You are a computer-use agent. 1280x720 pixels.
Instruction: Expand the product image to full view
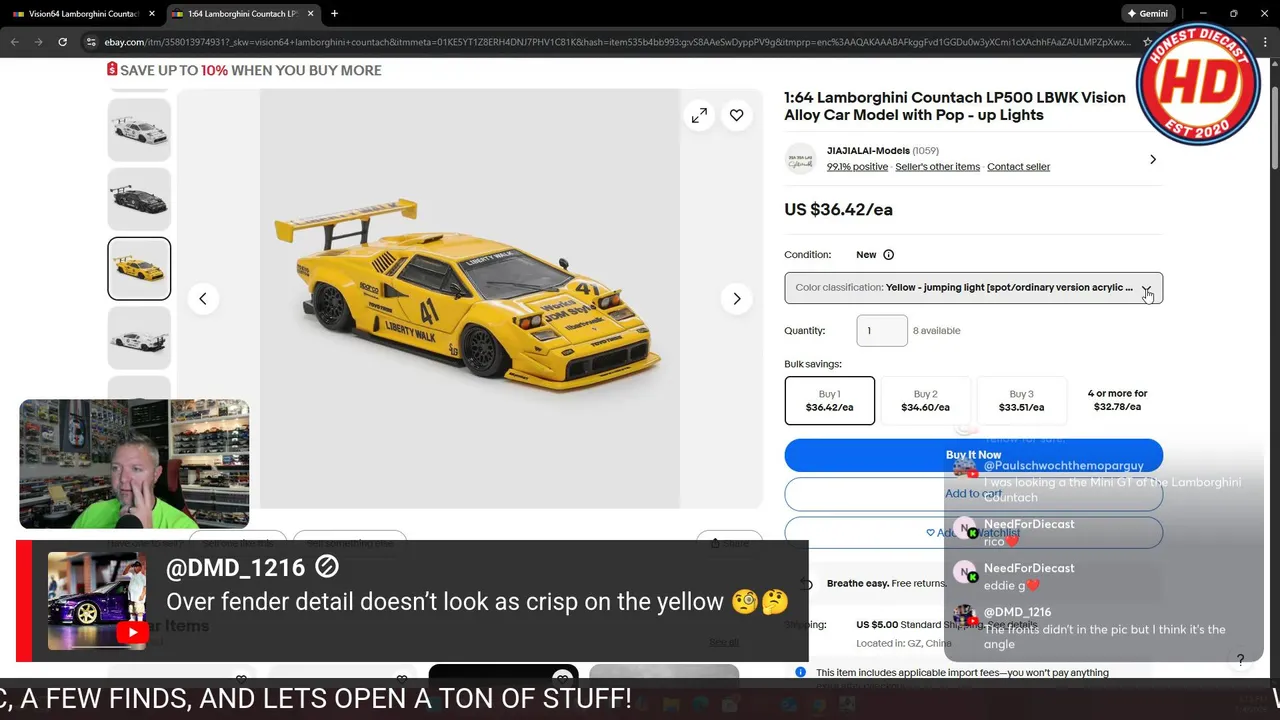699,116
